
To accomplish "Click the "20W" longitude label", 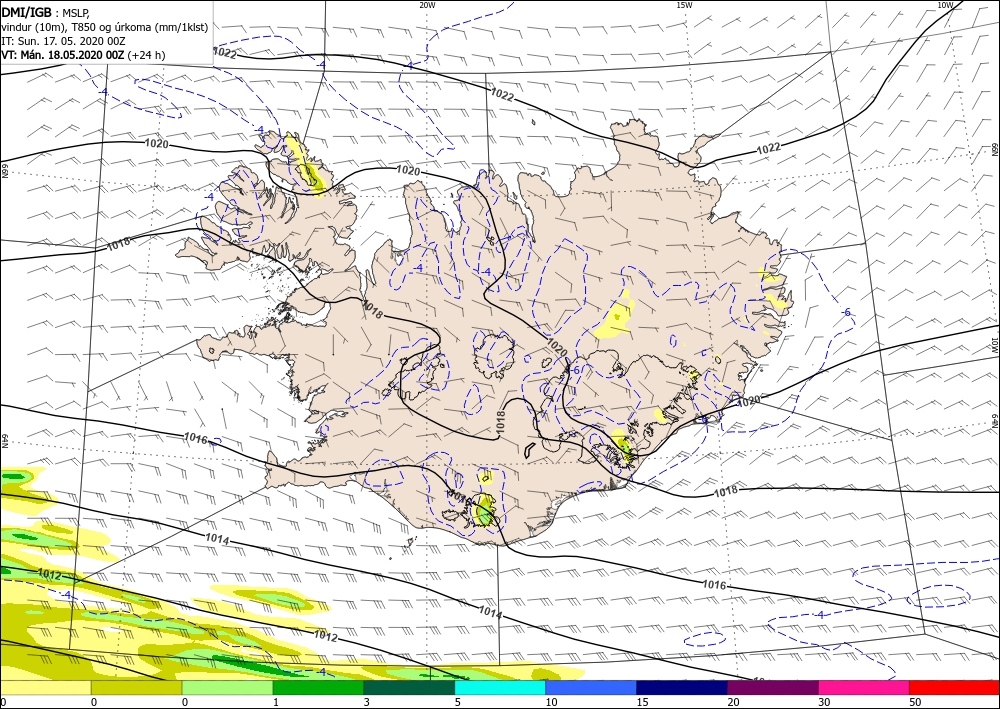I will (x=427, y=5).
